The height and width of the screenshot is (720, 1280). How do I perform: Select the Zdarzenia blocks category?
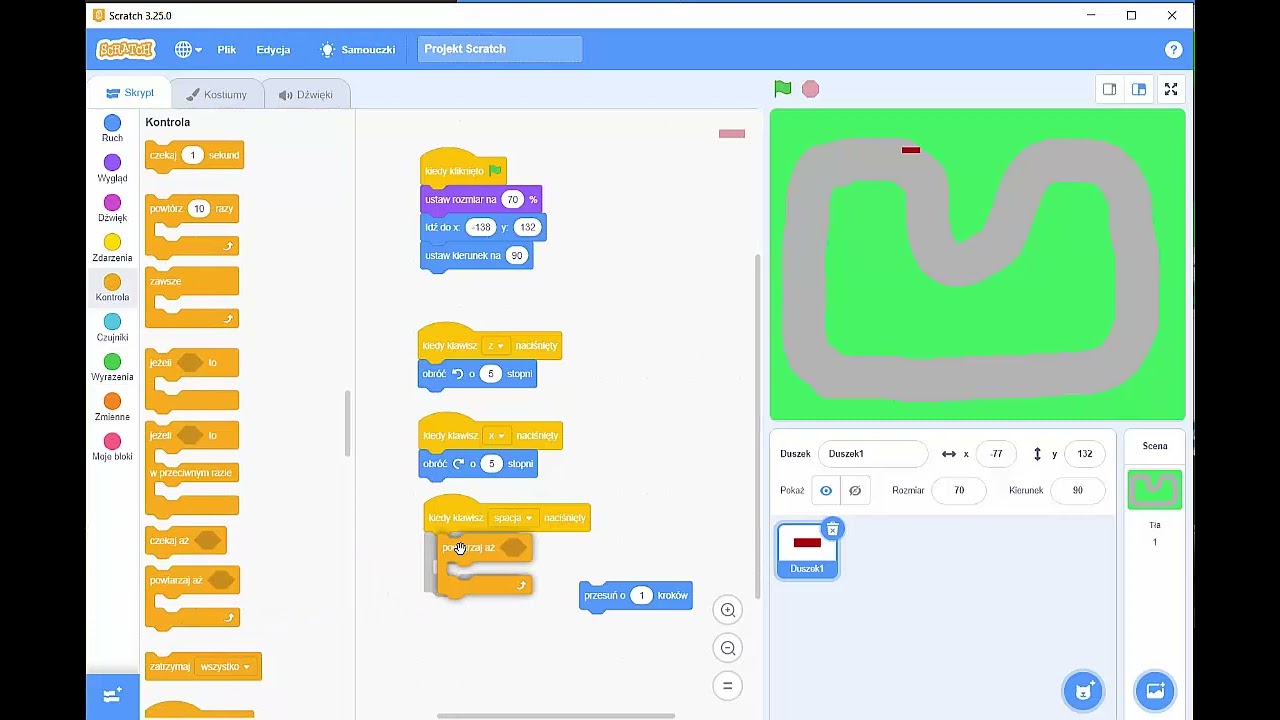click(112, 249)
